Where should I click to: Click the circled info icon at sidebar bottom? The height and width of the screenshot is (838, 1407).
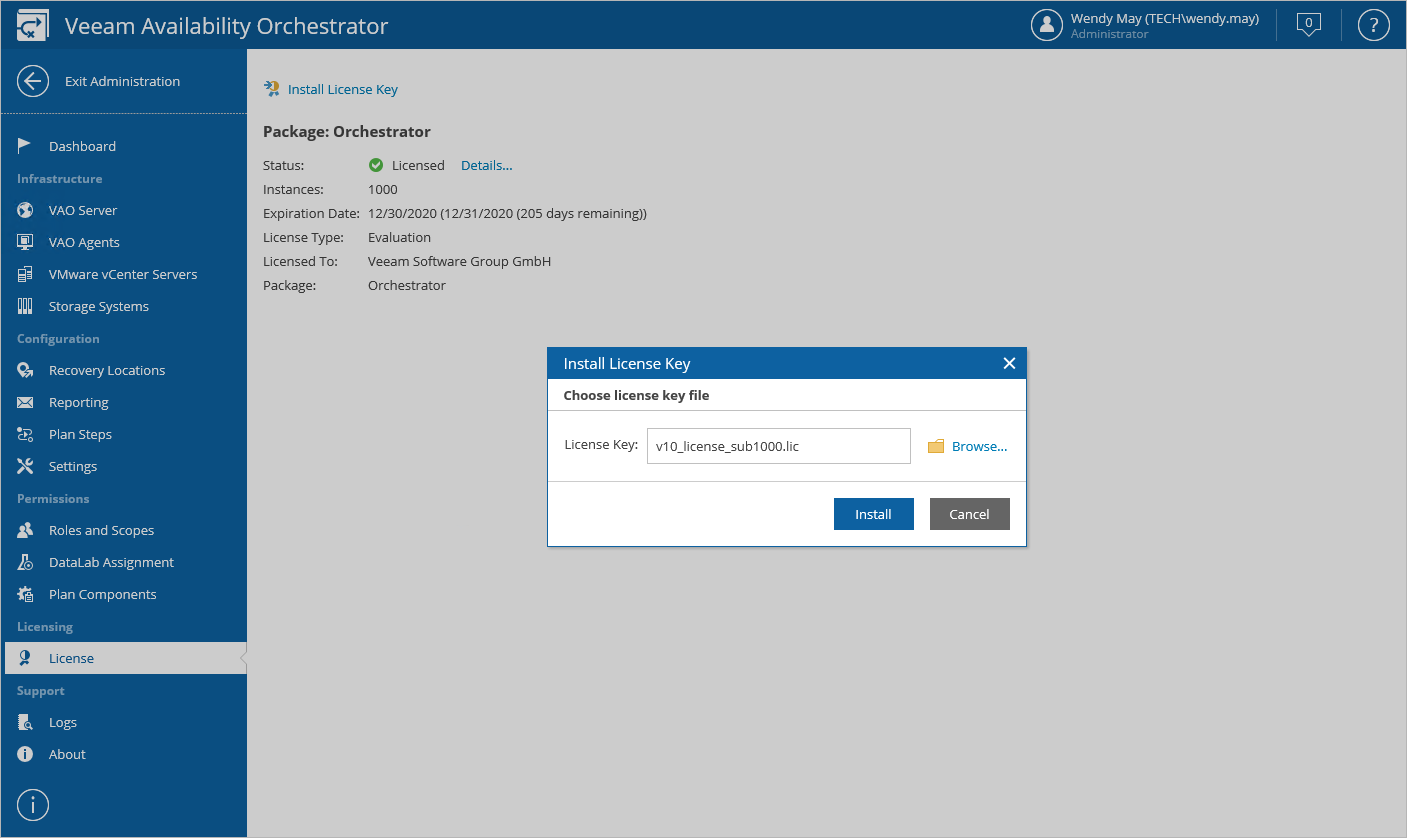pyautogui.click(x=33, y=804)
